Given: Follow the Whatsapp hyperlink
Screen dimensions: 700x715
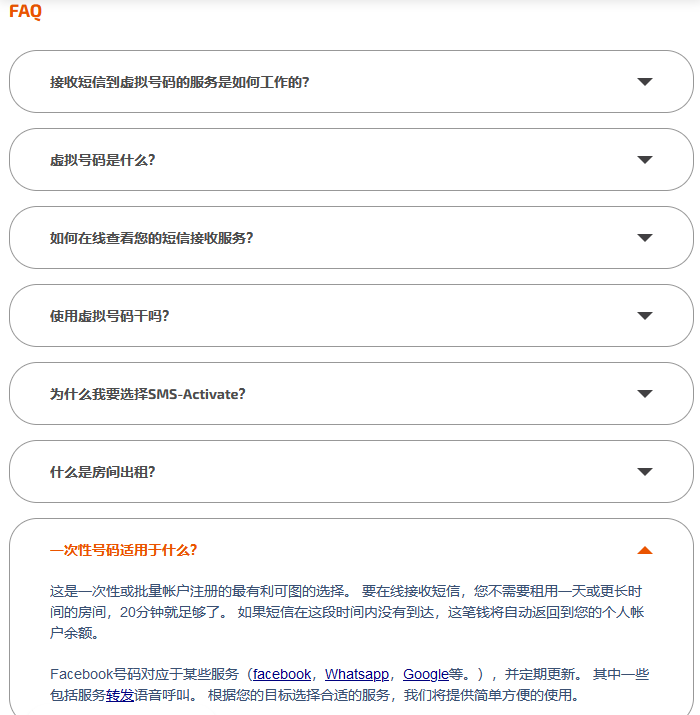Looking at the screenshot, I should [x=358, y=675].
